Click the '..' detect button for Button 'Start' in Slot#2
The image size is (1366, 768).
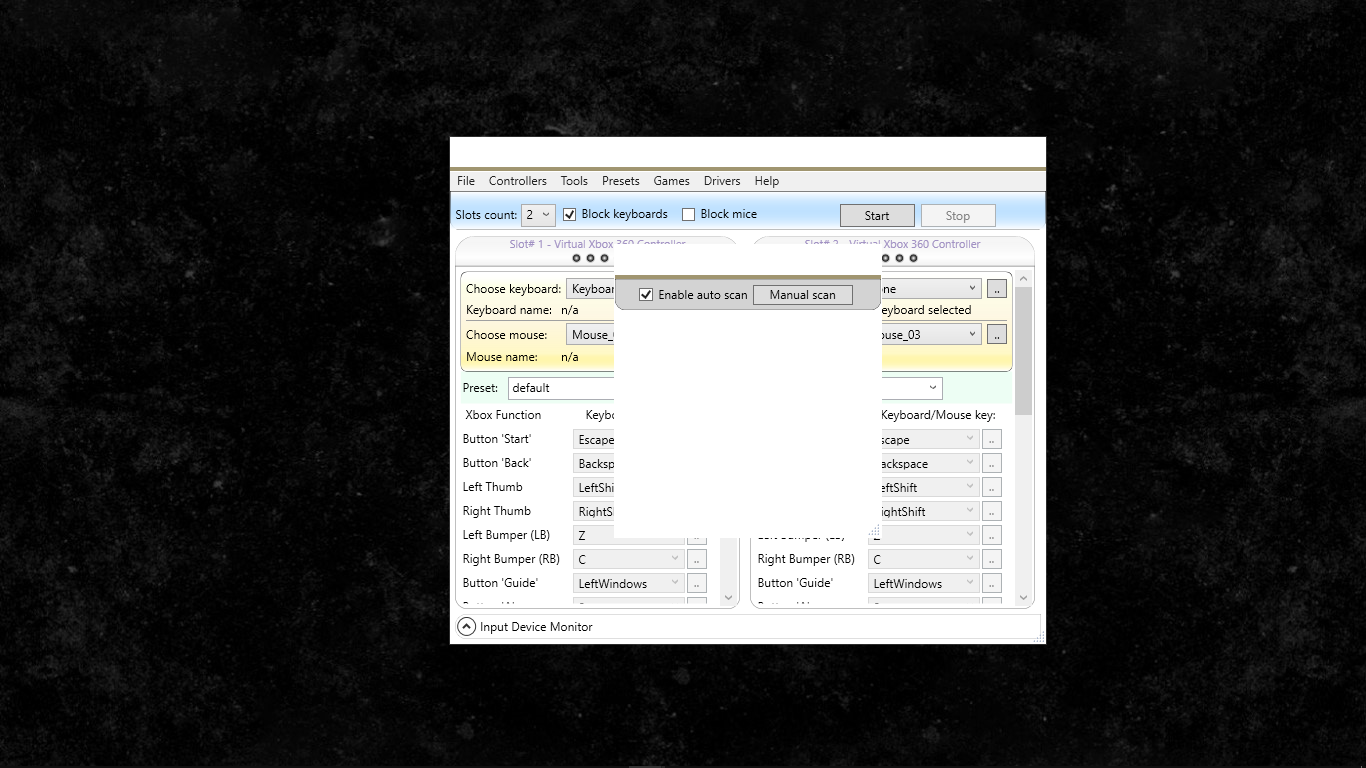991,438
